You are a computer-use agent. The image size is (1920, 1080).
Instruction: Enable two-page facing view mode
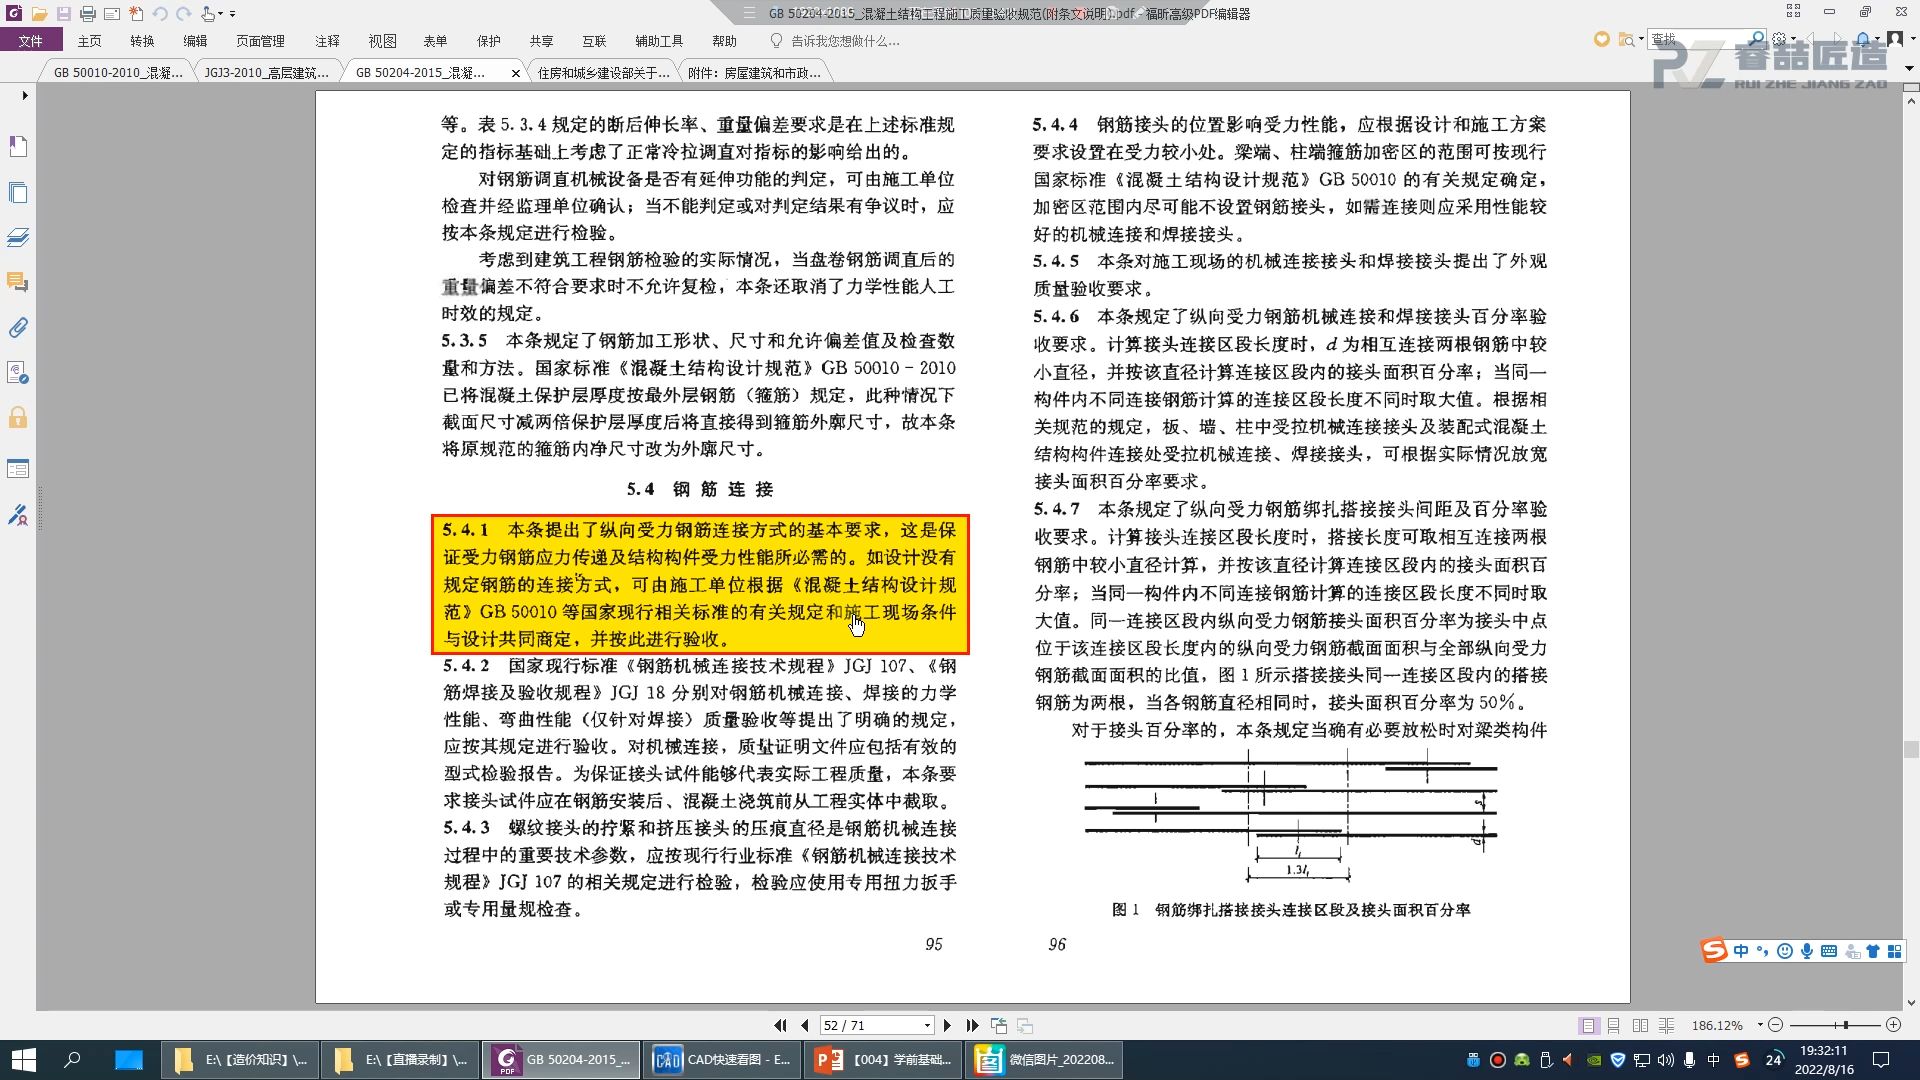coord(1641,1025)
